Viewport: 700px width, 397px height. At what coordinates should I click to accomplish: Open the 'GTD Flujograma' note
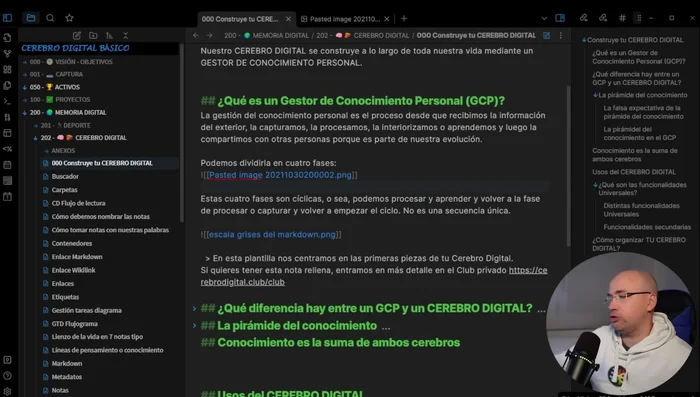point(75,324)
